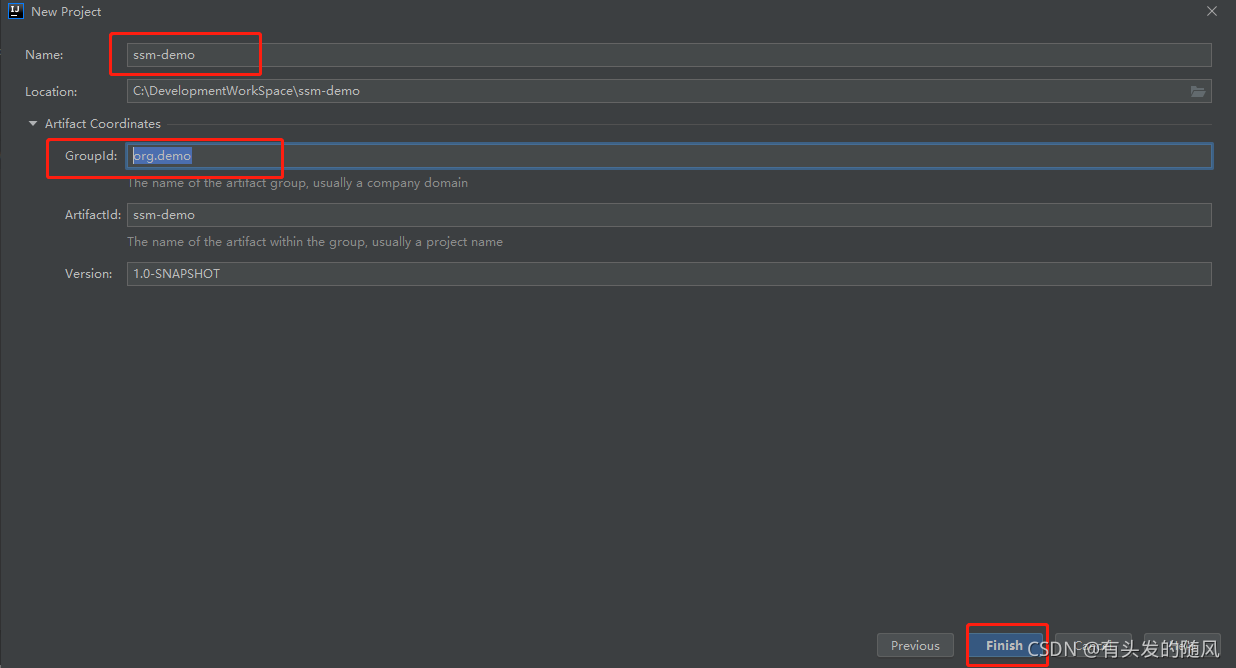Click the "GroupId:" label
Screen dimensions: 1236x668
point(91,156)
